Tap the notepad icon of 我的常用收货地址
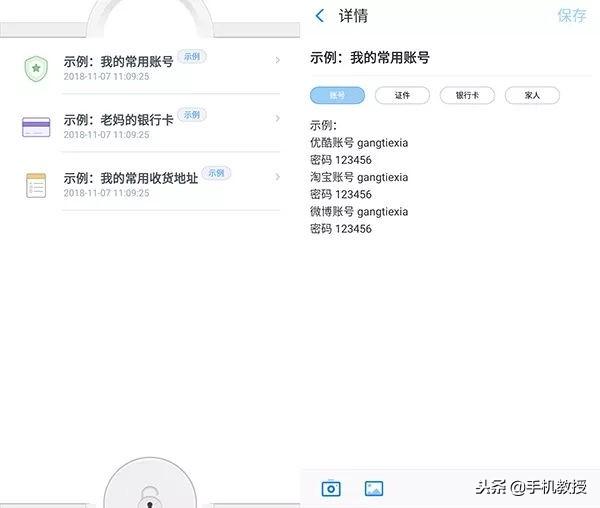This screenshot has height=508, width=600. (36, 186)
